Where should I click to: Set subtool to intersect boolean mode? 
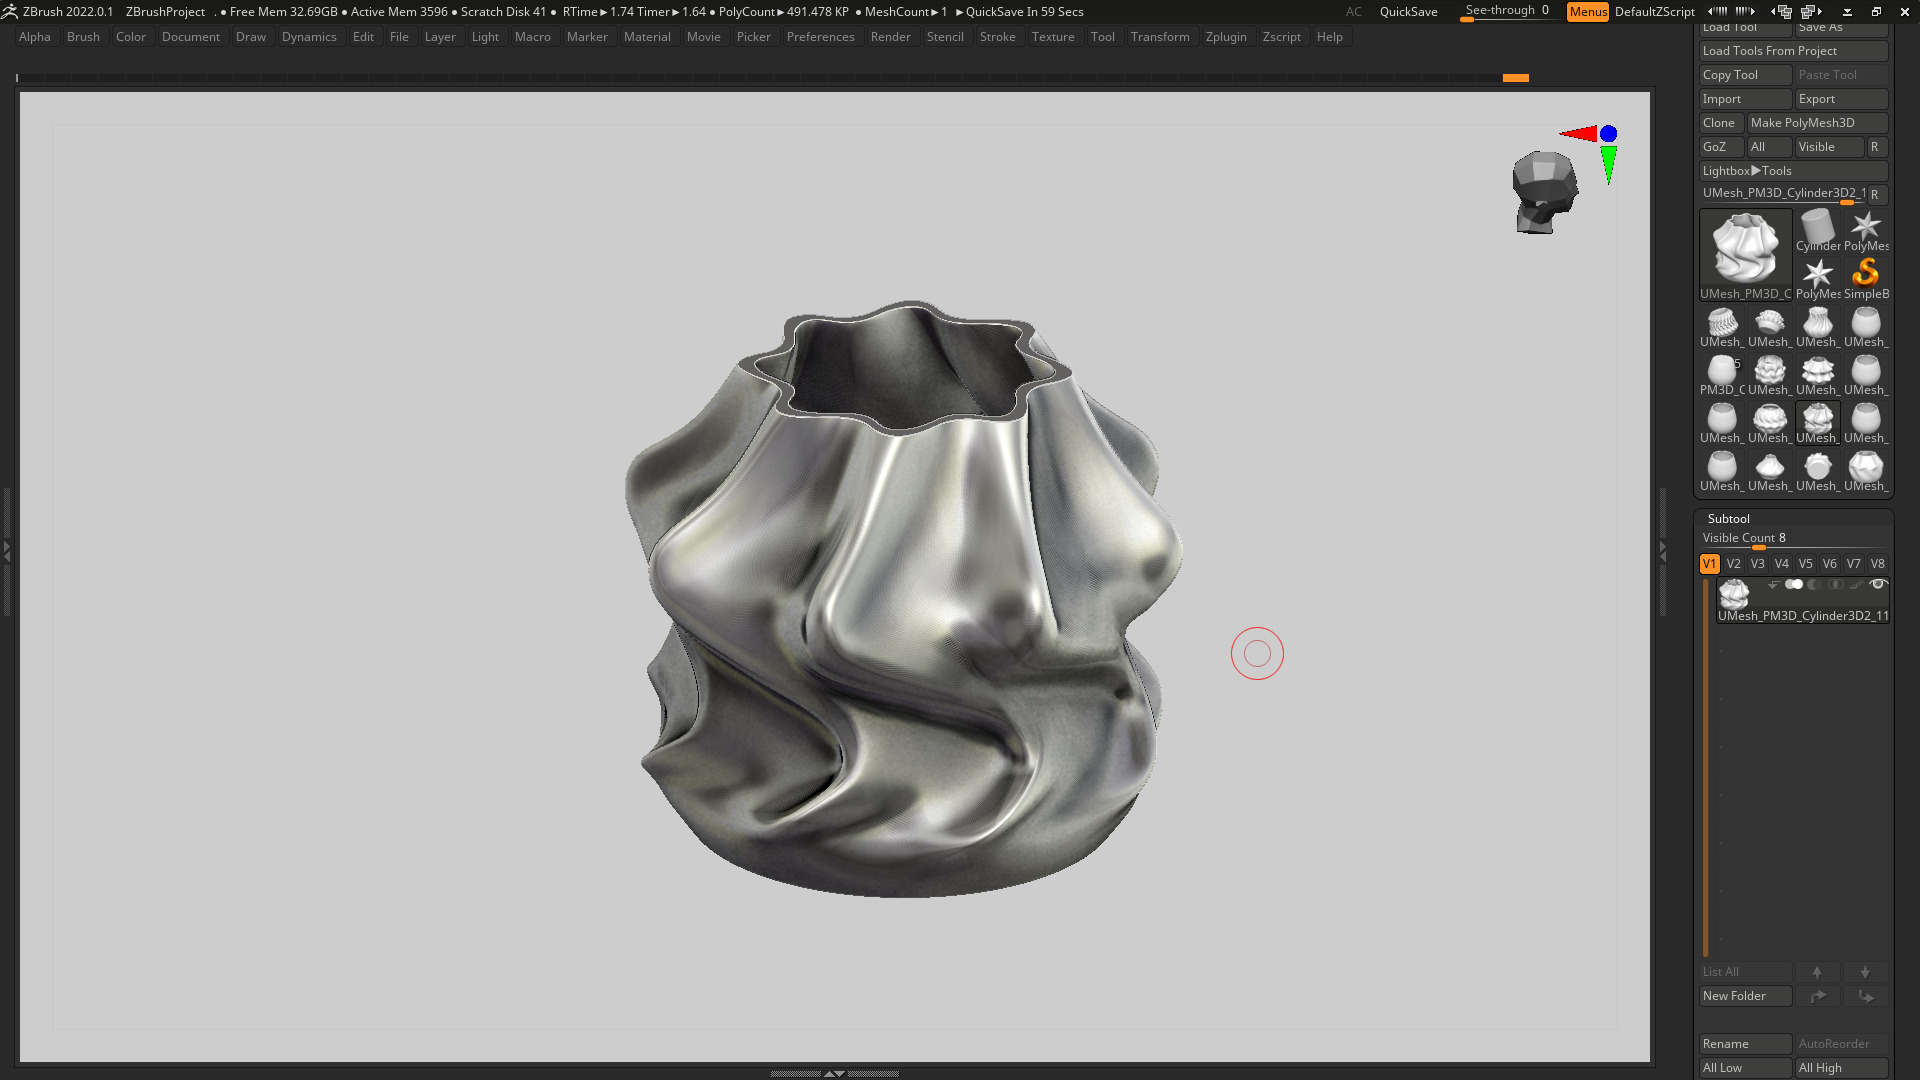pos(1835,585)
